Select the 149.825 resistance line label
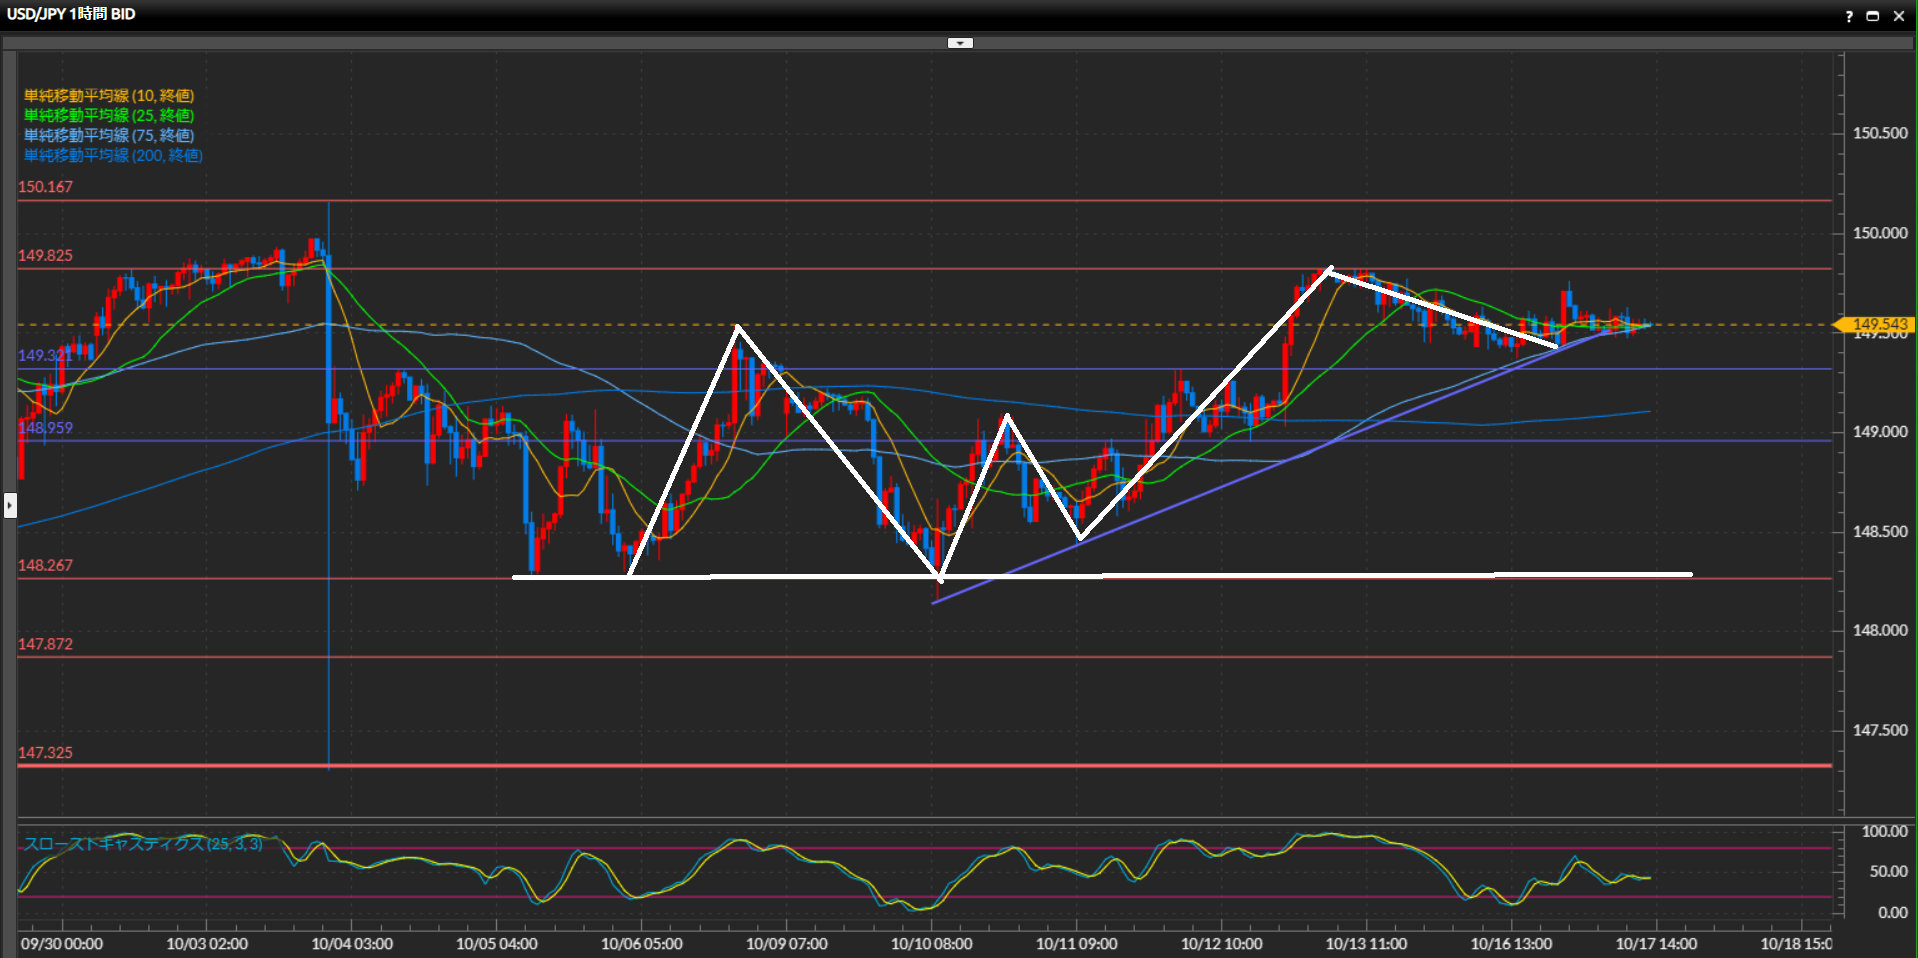The width and height of the screenshot is (1918, 958). (x=45, y=256)
